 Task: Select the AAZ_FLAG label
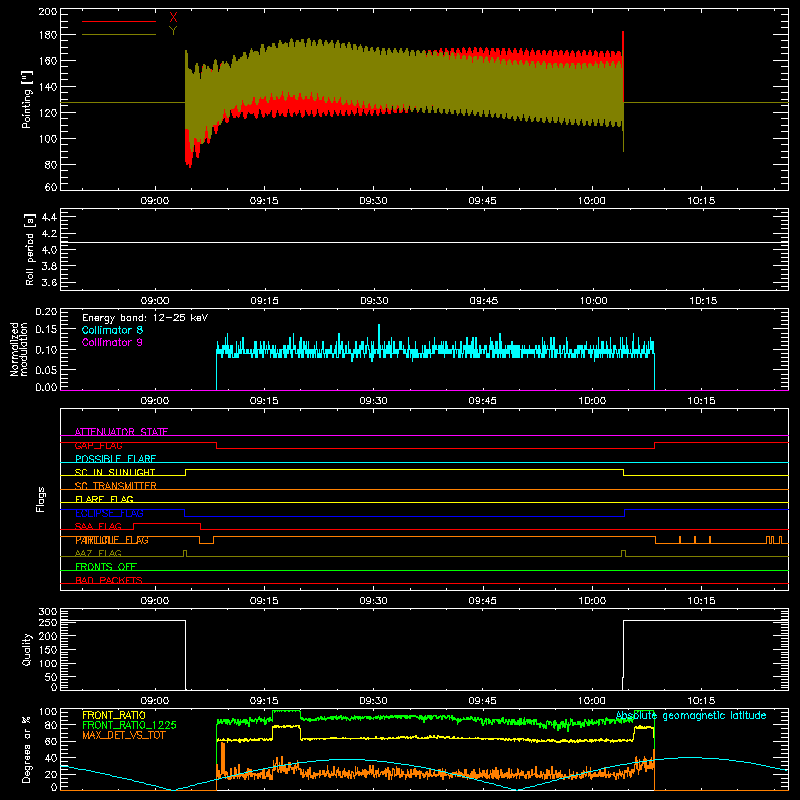click(x=98, y=553)
